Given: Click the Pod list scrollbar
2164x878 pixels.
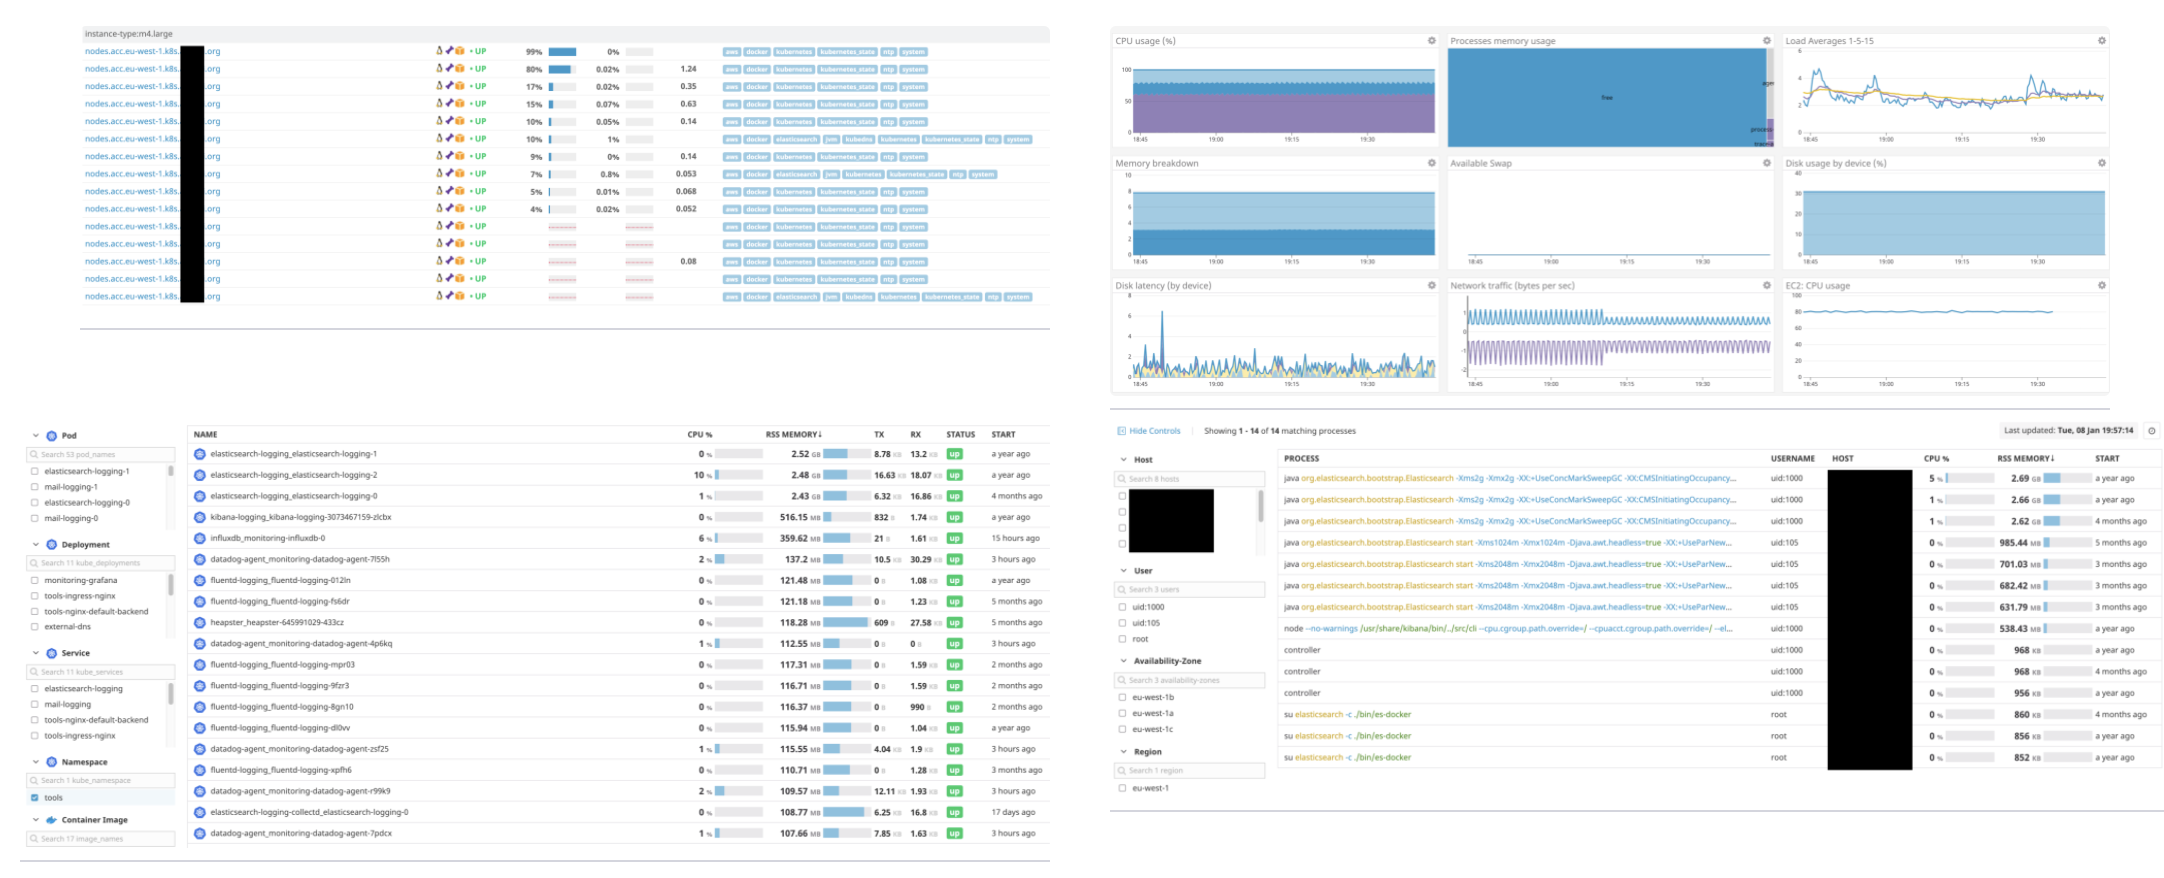Looking at the screenshot, I should tap(170, 471).
